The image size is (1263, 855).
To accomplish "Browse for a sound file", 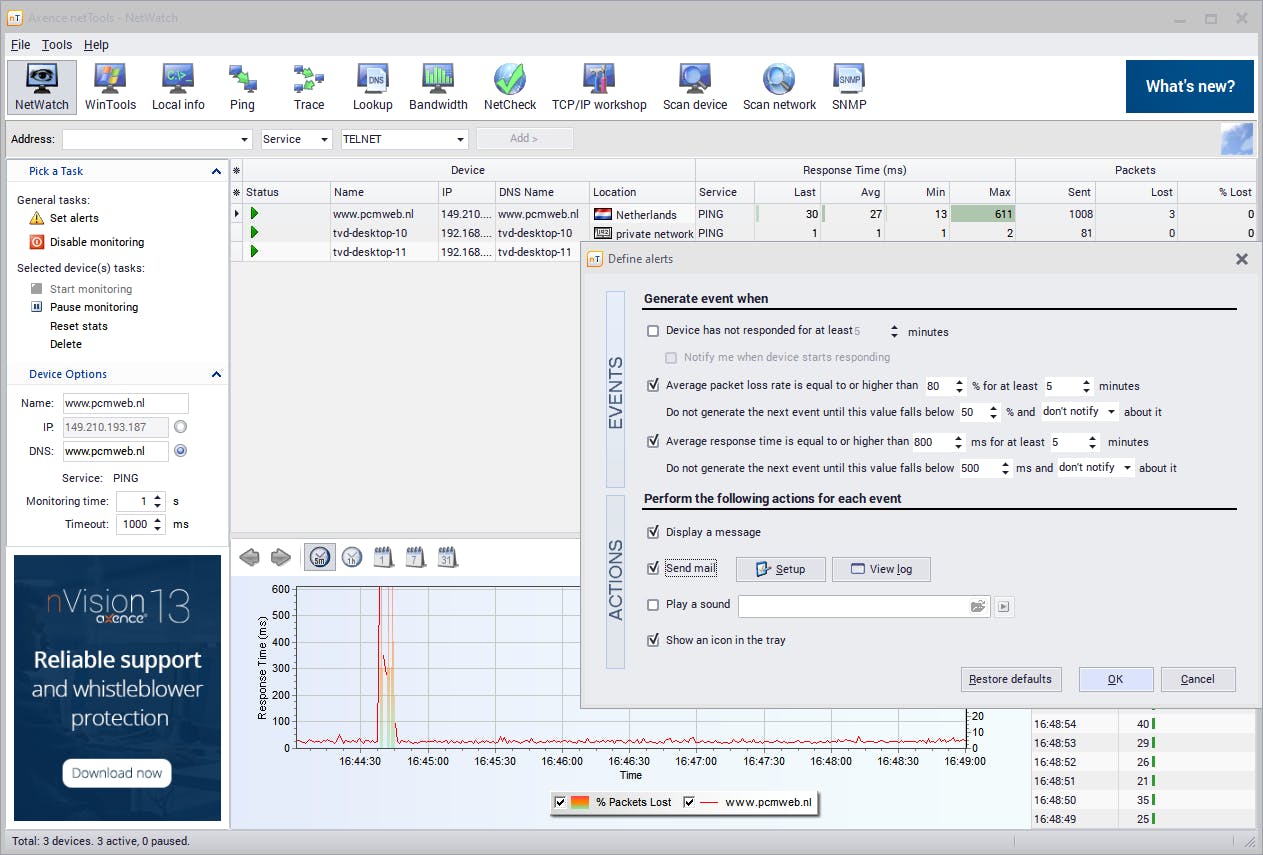I will 978,606.
